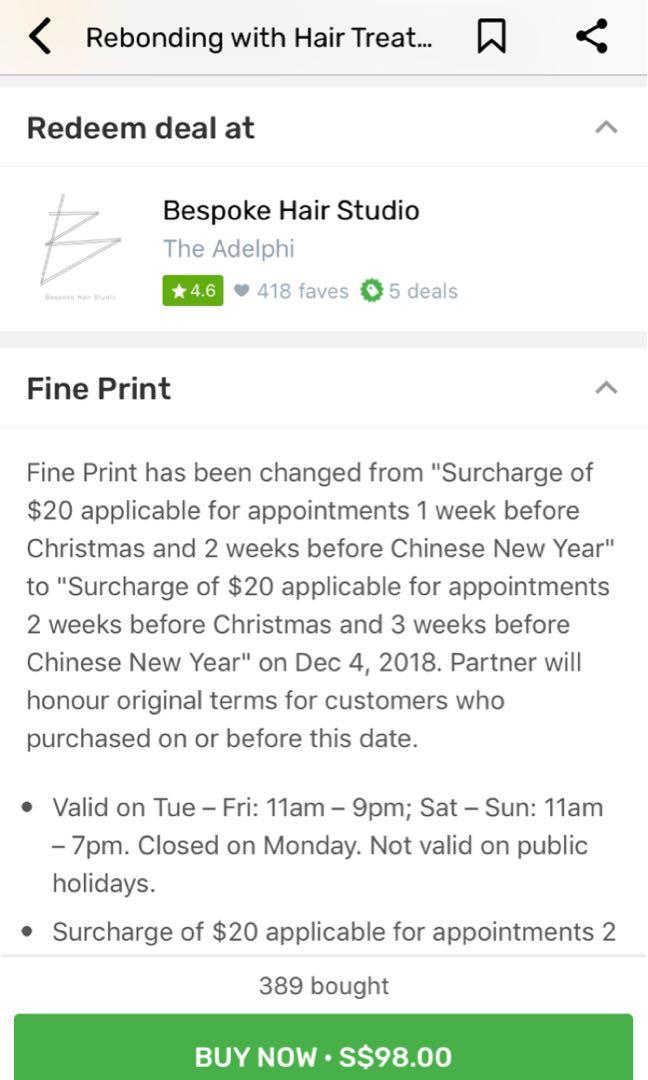Tap The Adelphi location link
Screen dimensions: 648x1080
pos(229,249)
